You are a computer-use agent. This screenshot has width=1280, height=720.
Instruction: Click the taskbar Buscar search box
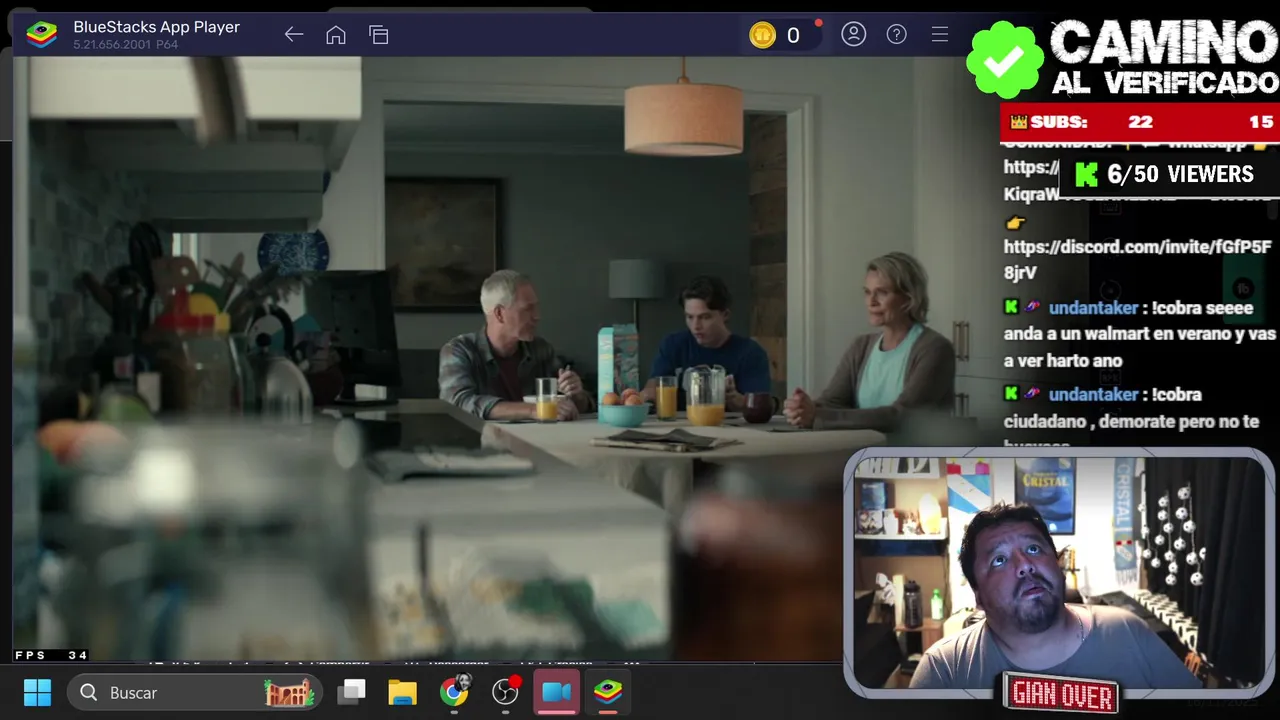click(x=195, y=692)
